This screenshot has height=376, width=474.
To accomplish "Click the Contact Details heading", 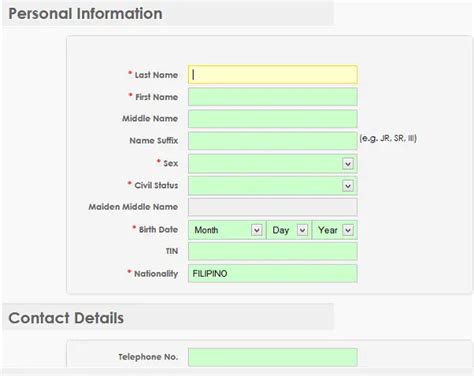I will point(66,318).
